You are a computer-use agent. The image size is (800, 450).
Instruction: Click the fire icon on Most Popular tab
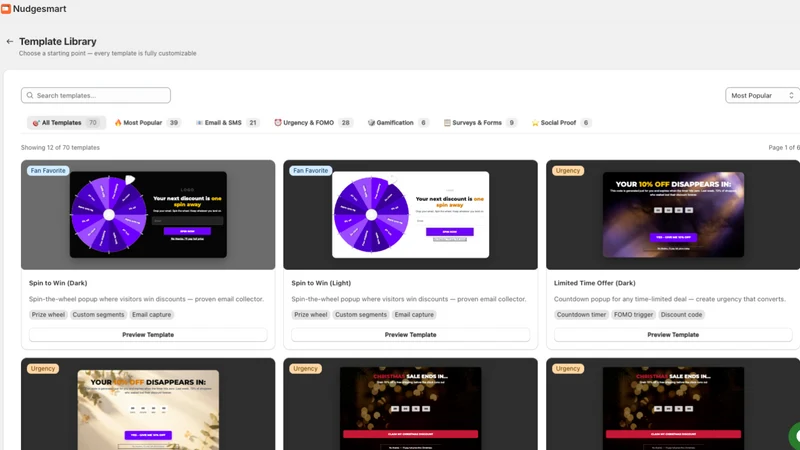click(118, 122)
